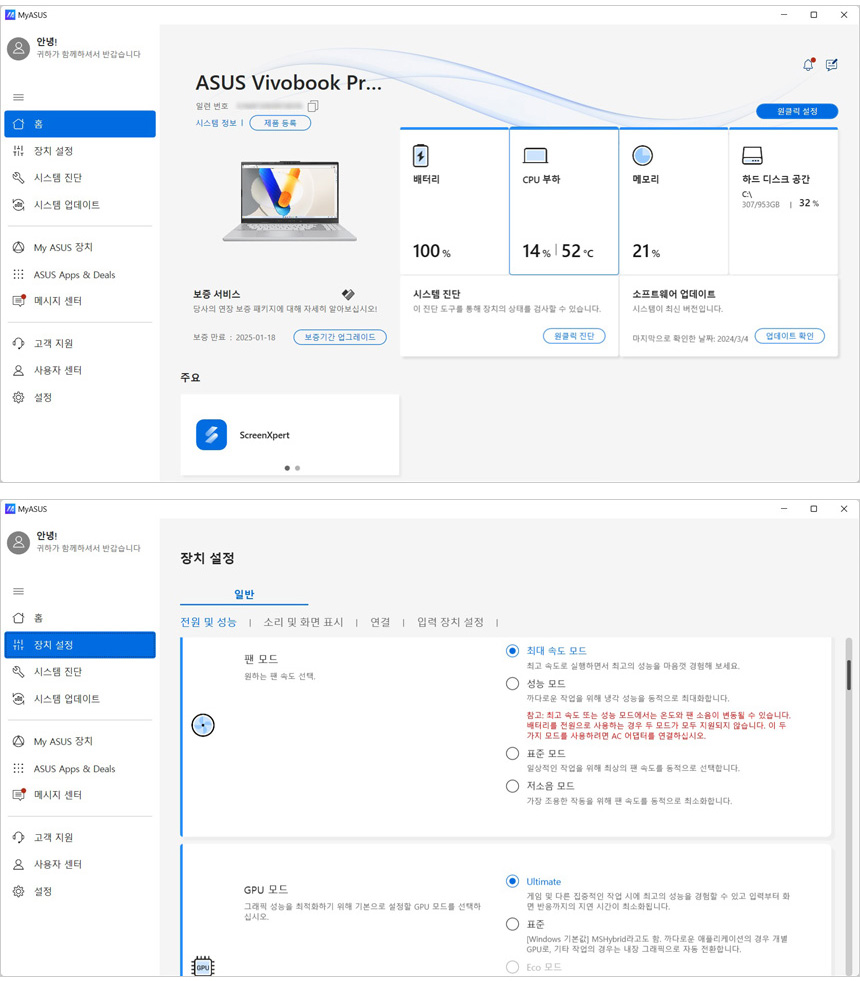This screenshot has height=981, width=860.
Task: Open the 전원 및 성능 section
Action: [x=208, y=623]
